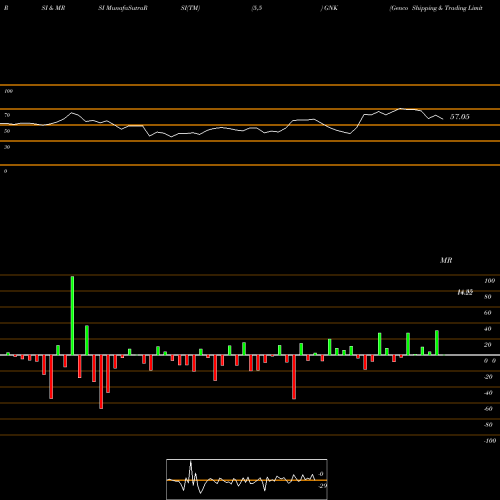Click the 60 label on MR axis
The image size is (500, 500).
(488, 313)
